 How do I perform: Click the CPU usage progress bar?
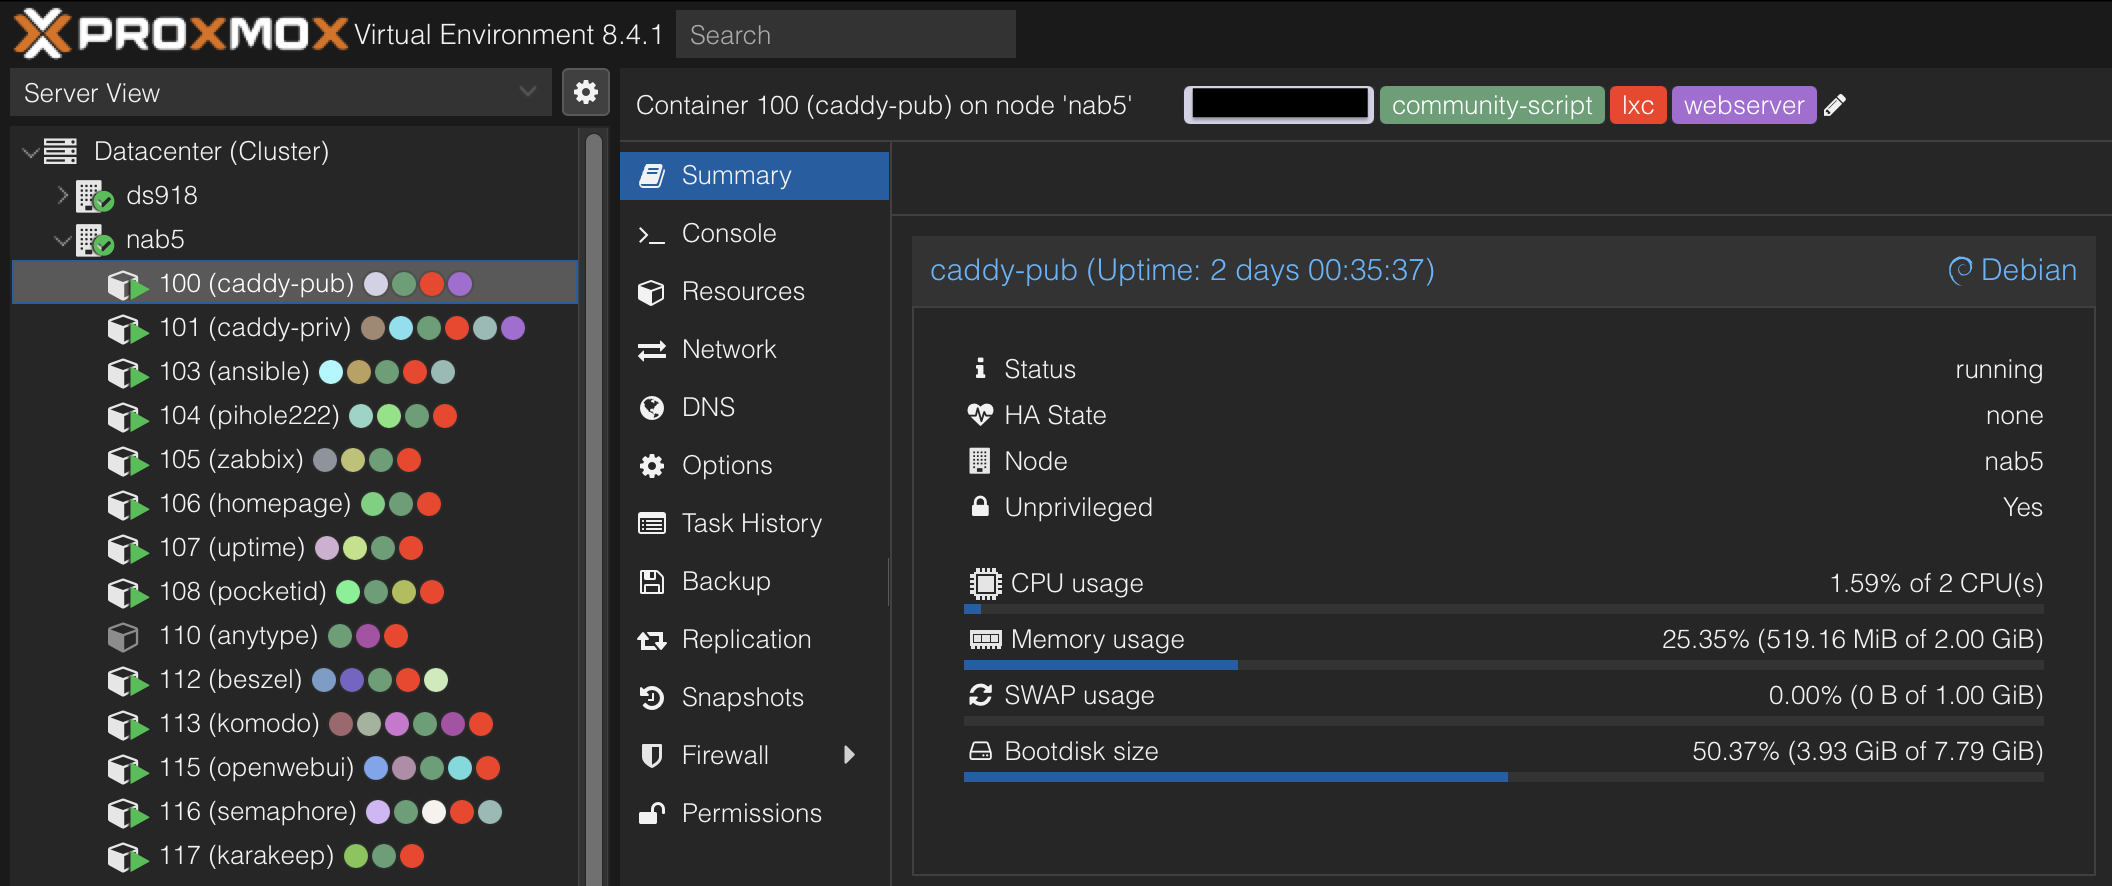coord(1503,608)
